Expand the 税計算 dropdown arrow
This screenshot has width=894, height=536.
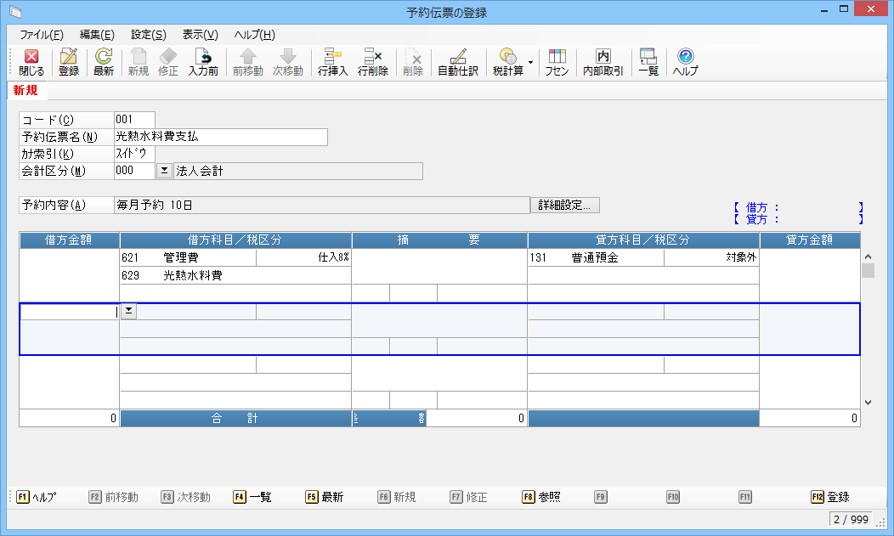(x=530, y=62)
